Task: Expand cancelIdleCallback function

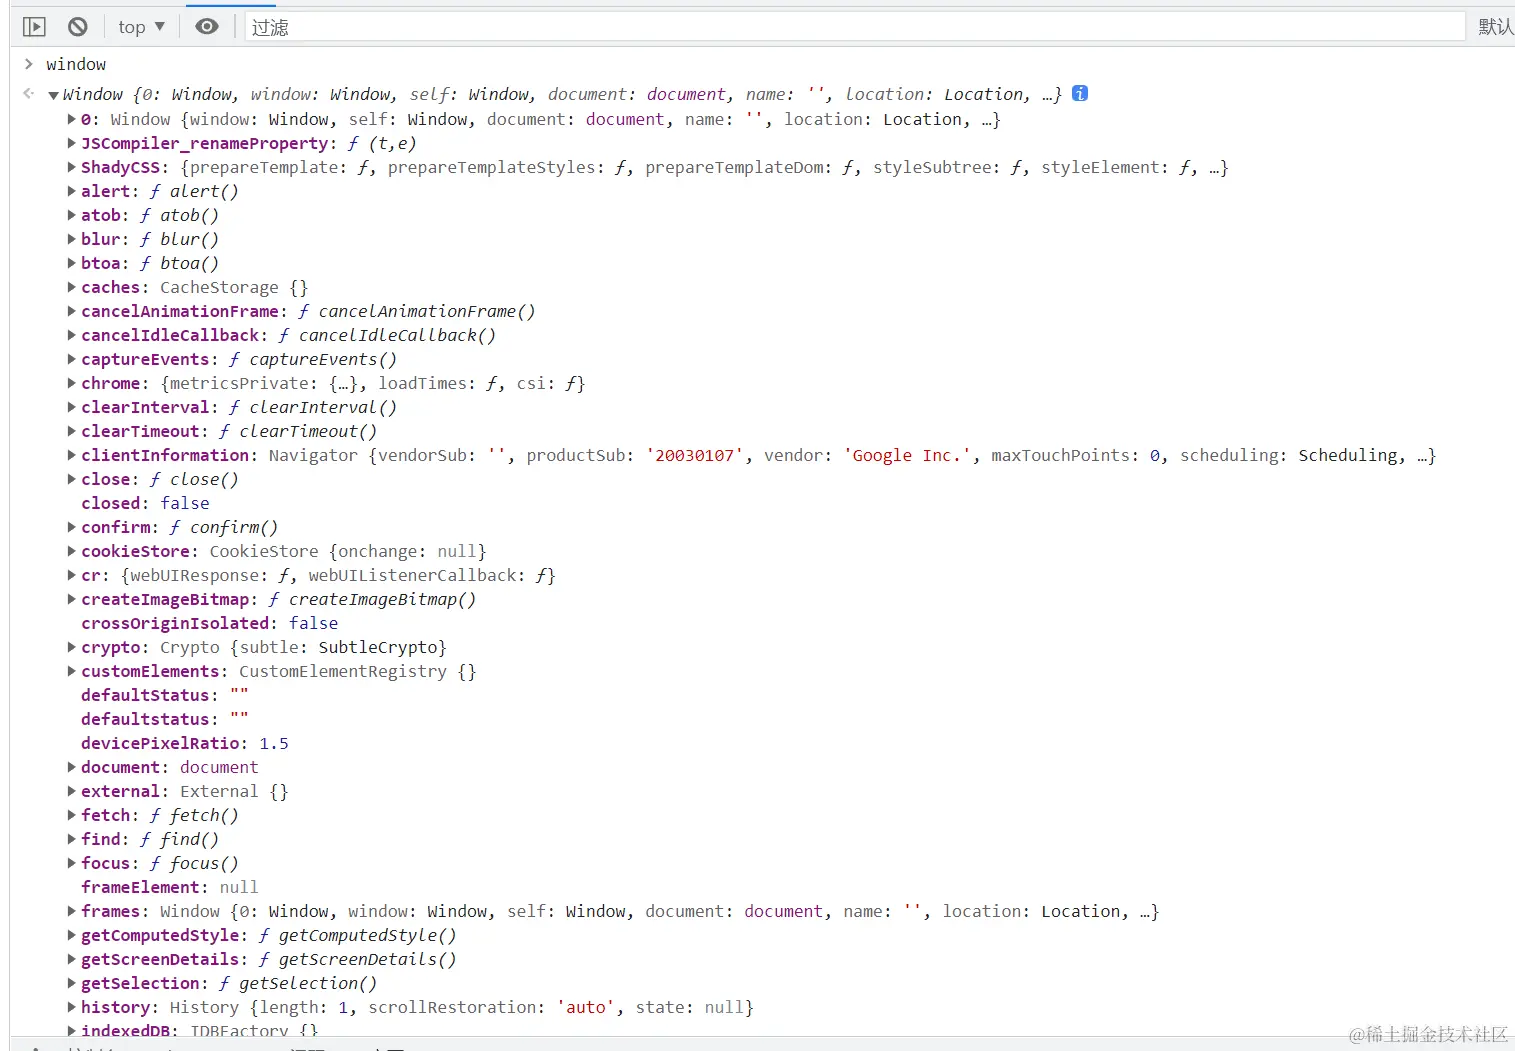Action: pos(72,335)
